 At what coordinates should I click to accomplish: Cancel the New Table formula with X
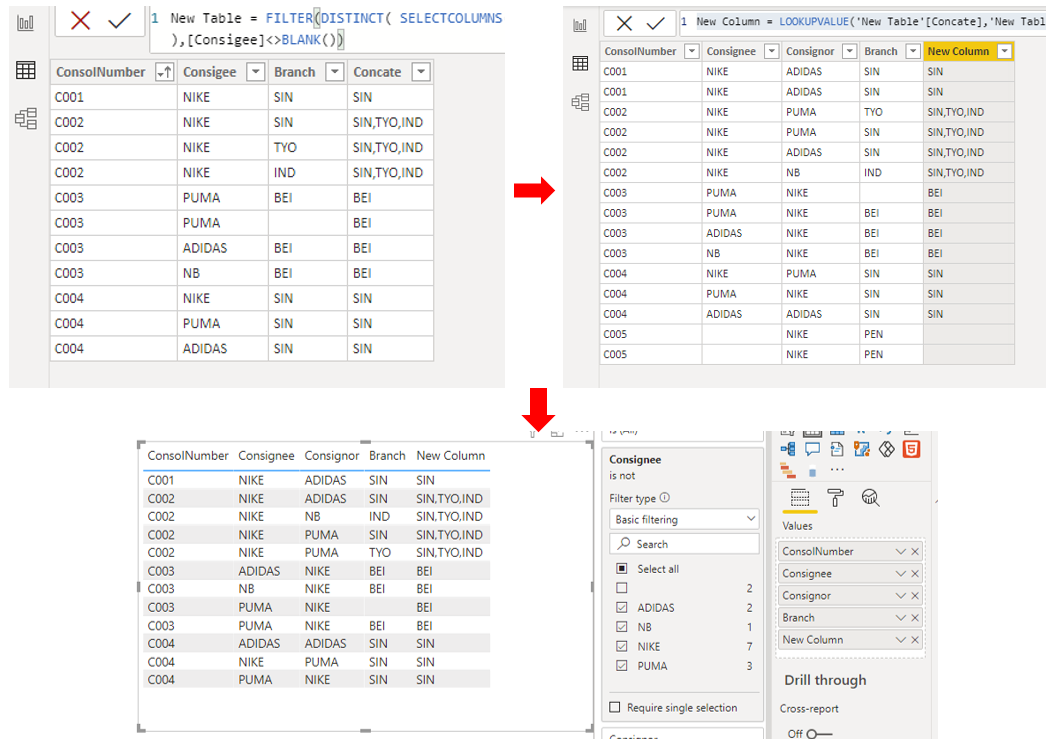tap(81, 21)
